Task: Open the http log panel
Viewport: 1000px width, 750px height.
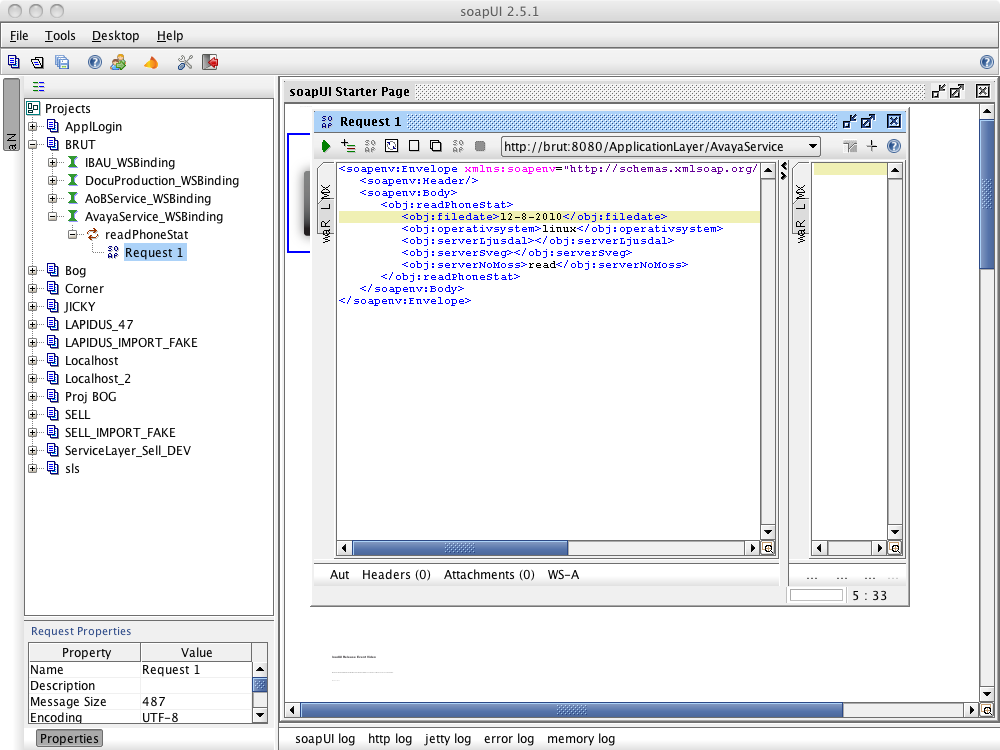Action: pos(389,739)
